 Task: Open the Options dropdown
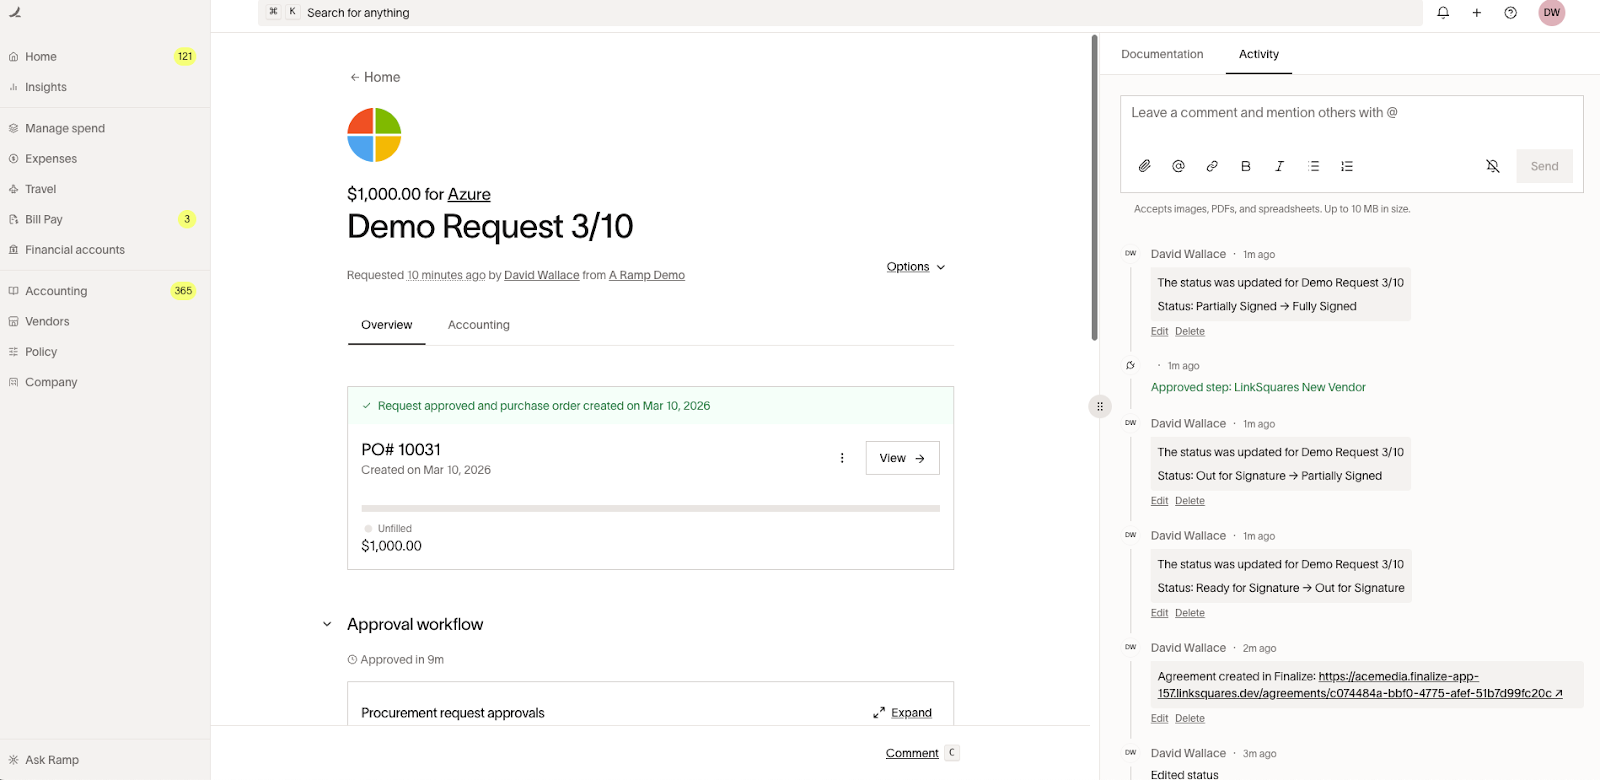(915, 267)
